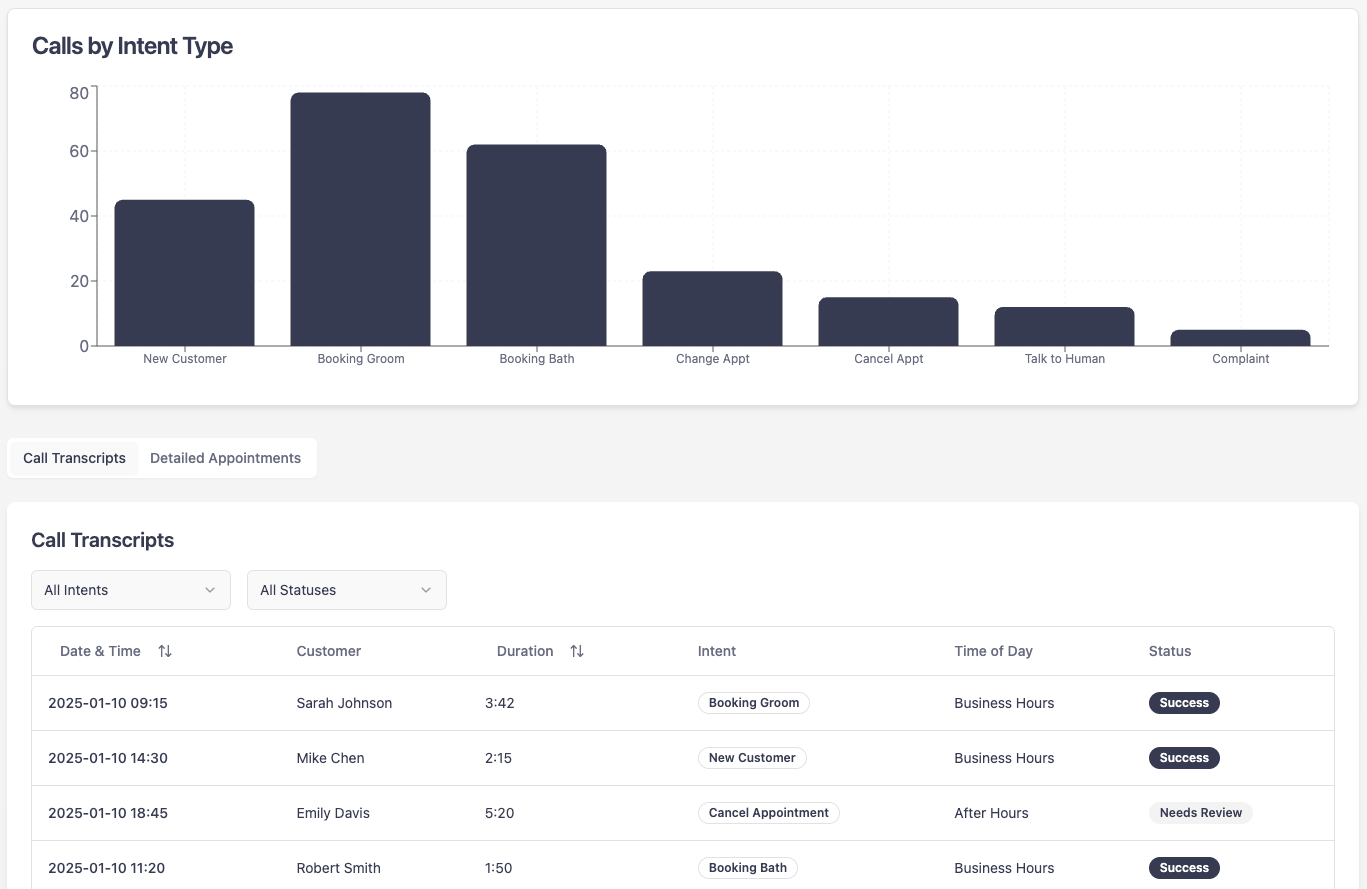Click the Cancel Appointment badge in Emily Davis's row

(x=768, y=813)
